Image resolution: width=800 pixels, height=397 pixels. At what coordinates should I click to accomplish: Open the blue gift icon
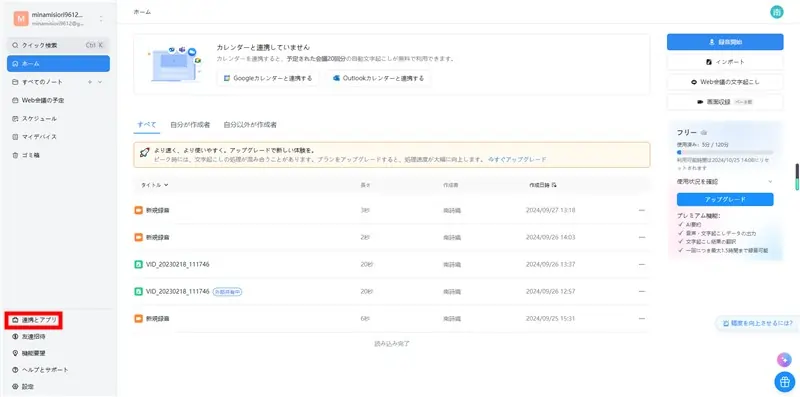coord(784,381)
